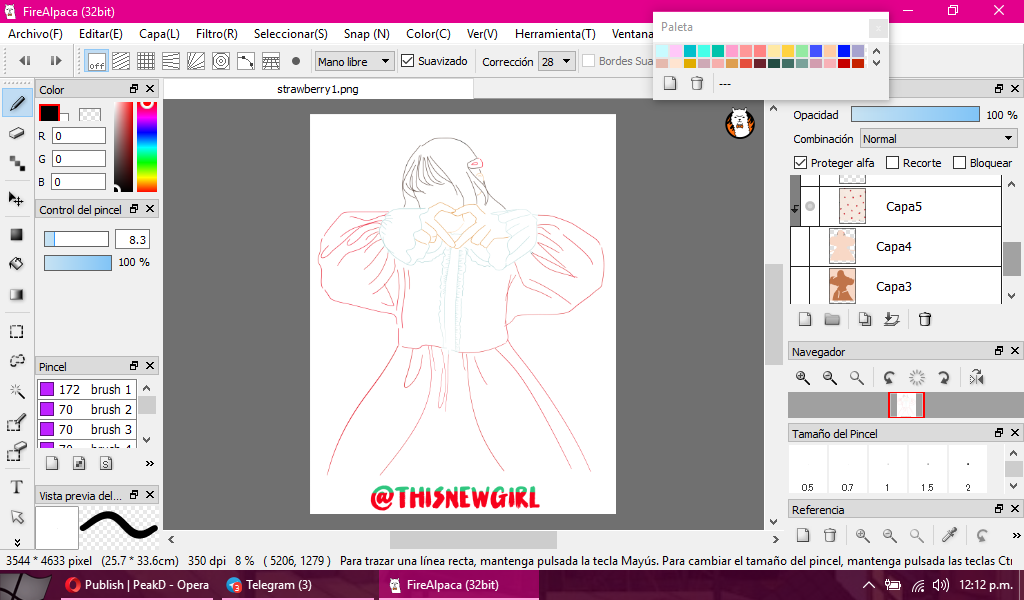The width and height of the screenshot is (1024, 600).
Task: Select the Text tool
Action: 17,487
